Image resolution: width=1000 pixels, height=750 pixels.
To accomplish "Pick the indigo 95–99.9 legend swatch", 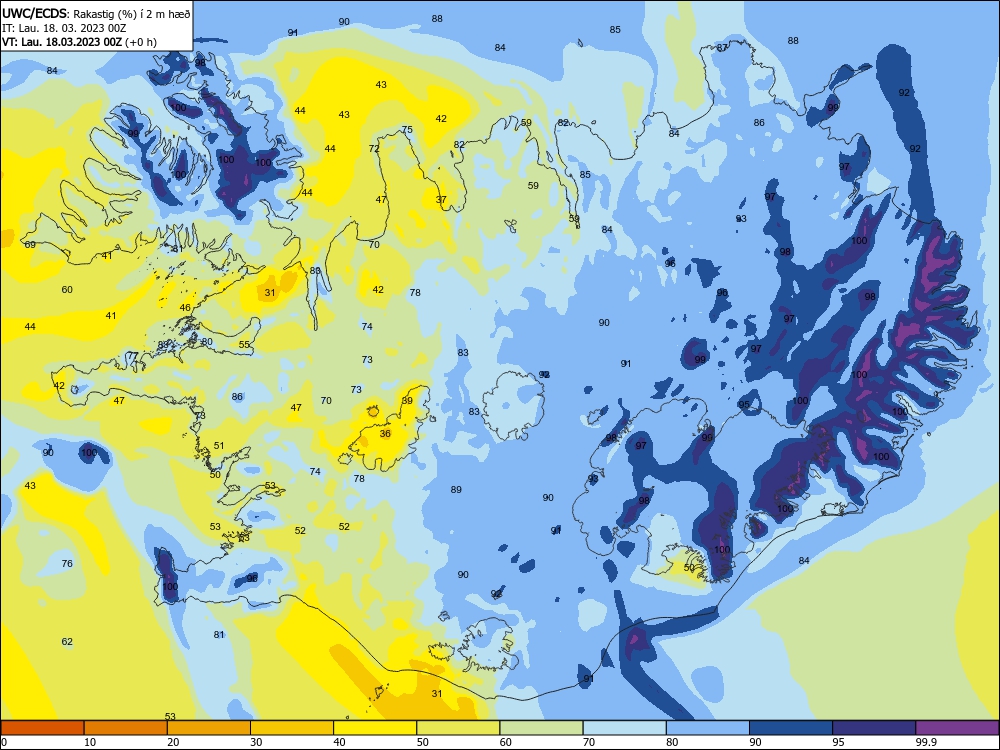I will 874,728.
